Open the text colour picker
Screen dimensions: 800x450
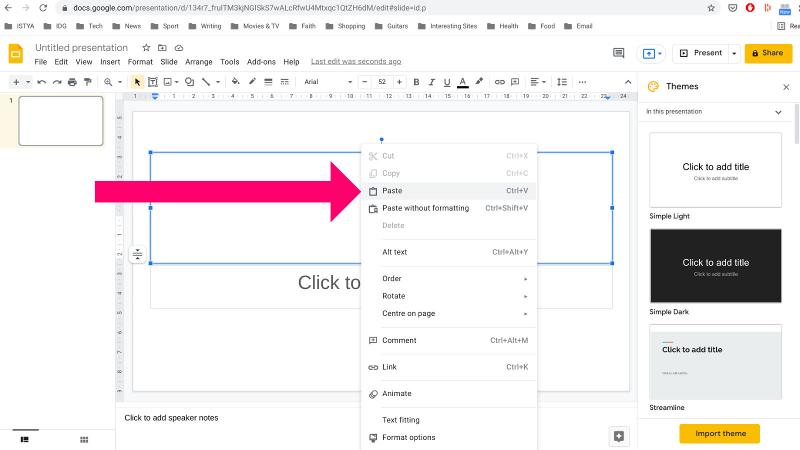(x=463, y=82)
